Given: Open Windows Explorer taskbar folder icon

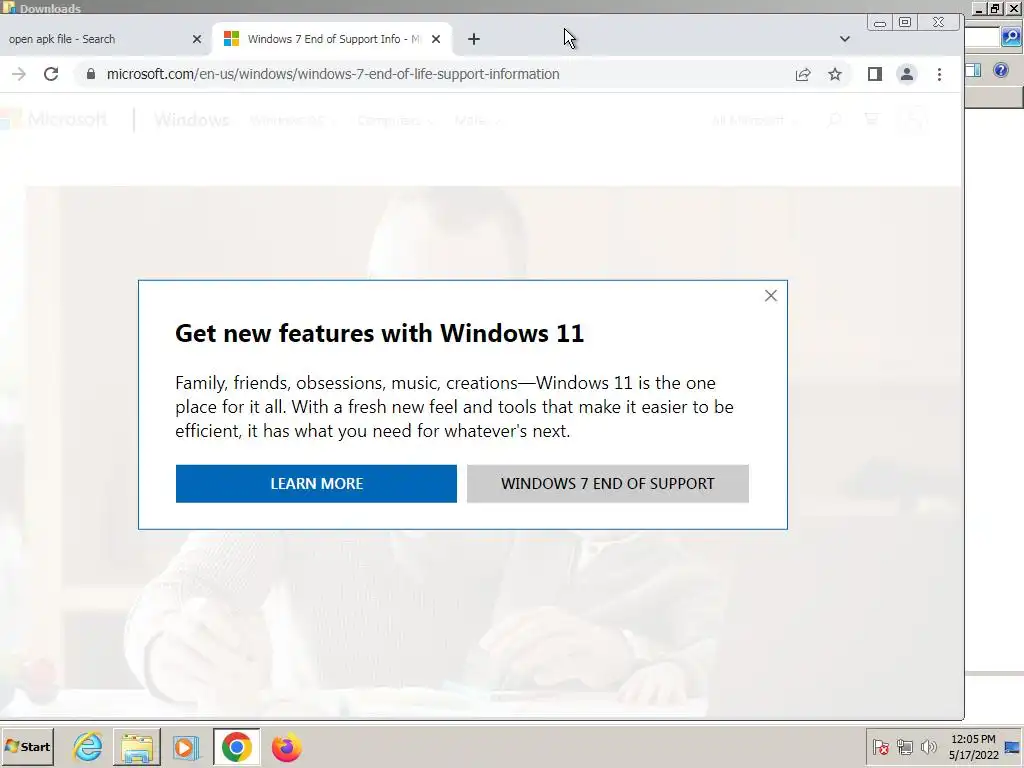Looking at the screenshot, I should [137, 748].
